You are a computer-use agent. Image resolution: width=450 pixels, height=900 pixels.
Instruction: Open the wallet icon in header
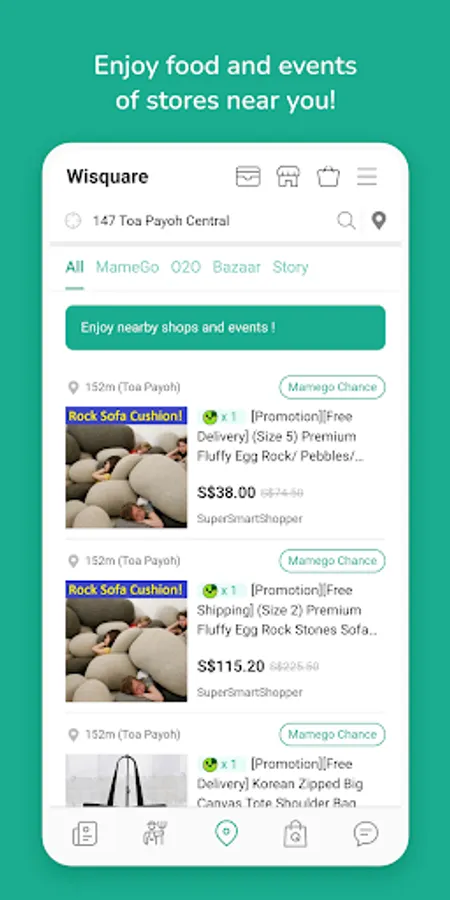click(248, 176)
